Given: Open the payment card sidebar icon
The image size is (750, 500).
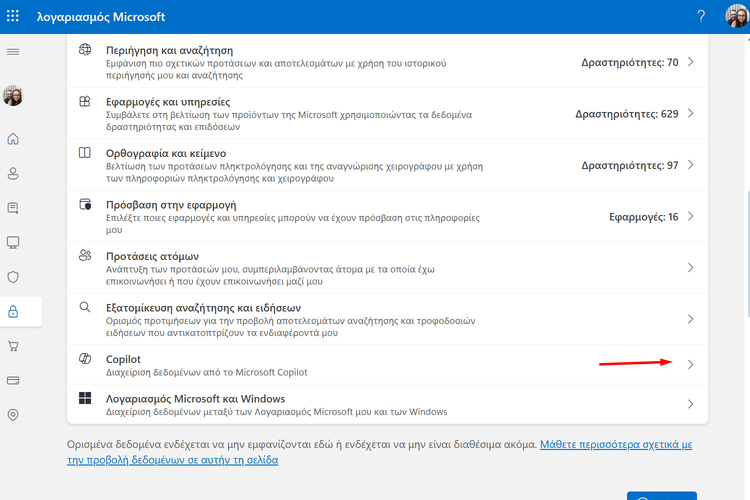Looking at the screenshot, I should click(x=13, y=380).
